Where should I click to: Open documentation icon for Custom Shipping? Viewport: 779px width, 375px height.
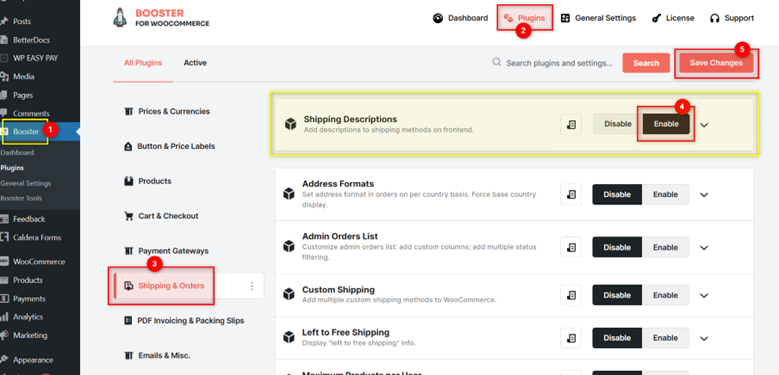[x=571, y=295]
